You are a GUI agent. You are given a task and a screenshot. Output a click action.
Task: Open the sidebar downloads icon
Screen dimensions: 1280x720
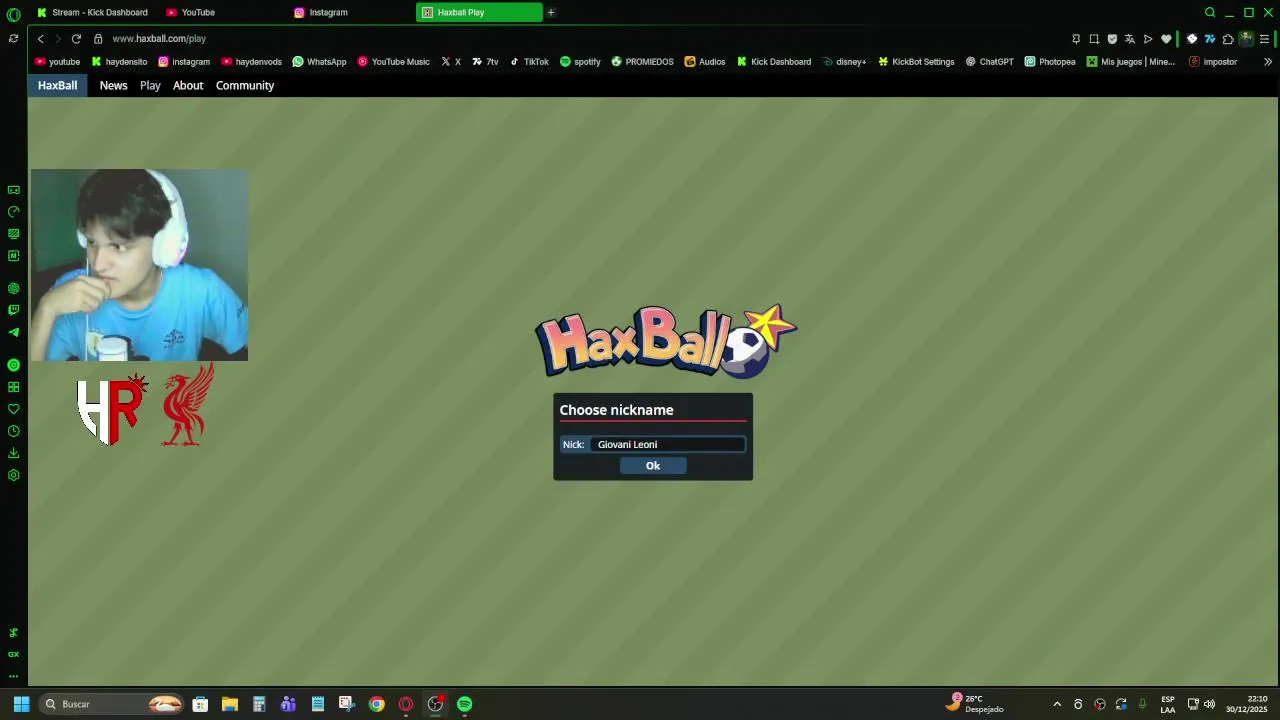pos(14,453)
